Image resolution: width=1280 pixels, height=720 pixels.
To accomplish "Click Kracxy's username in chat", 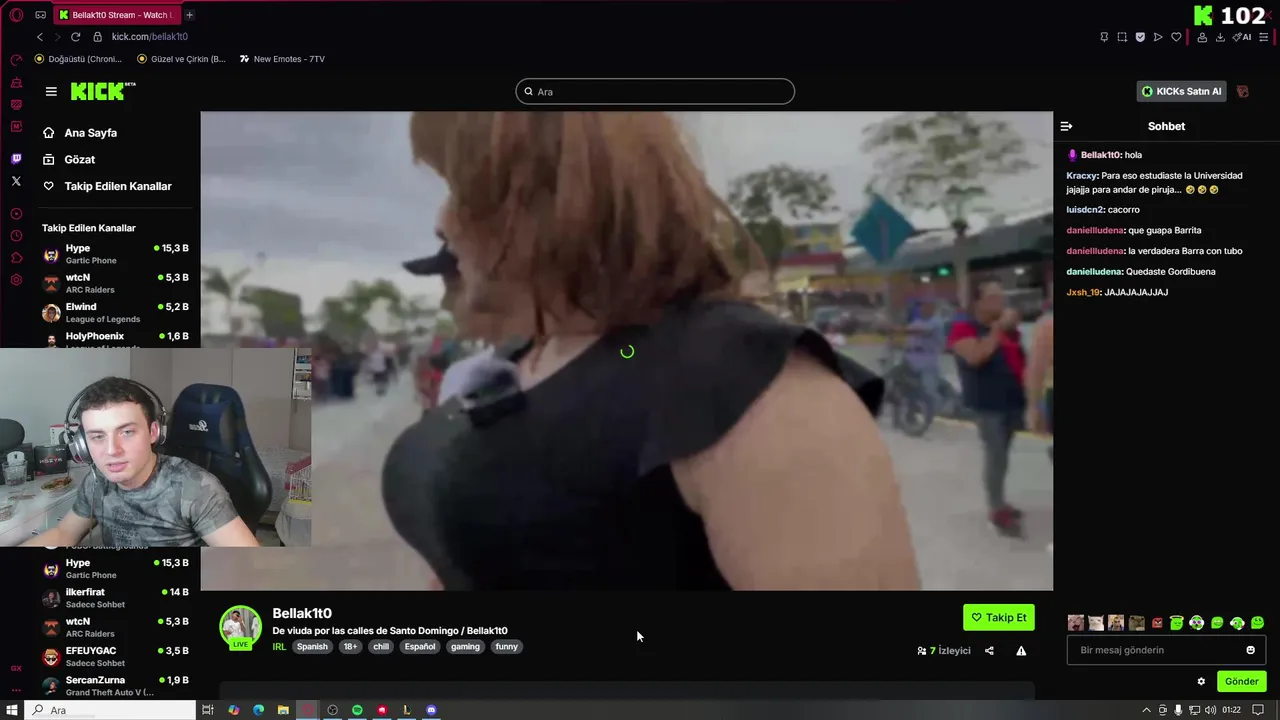I will [x=1082, y=176].
